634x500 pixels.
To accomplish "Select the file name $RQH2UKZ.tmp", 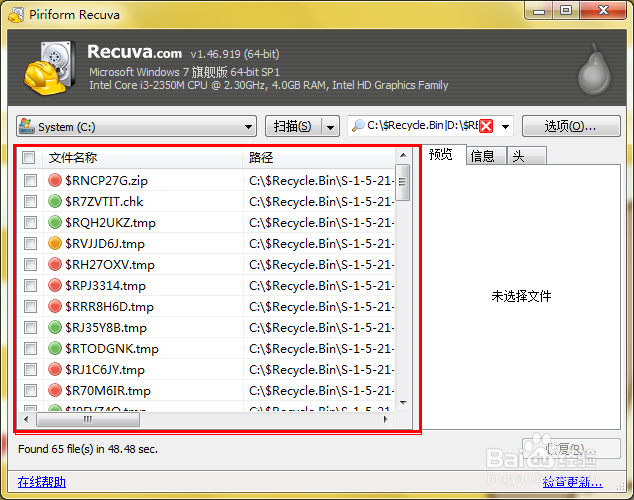I will (110, 222).
